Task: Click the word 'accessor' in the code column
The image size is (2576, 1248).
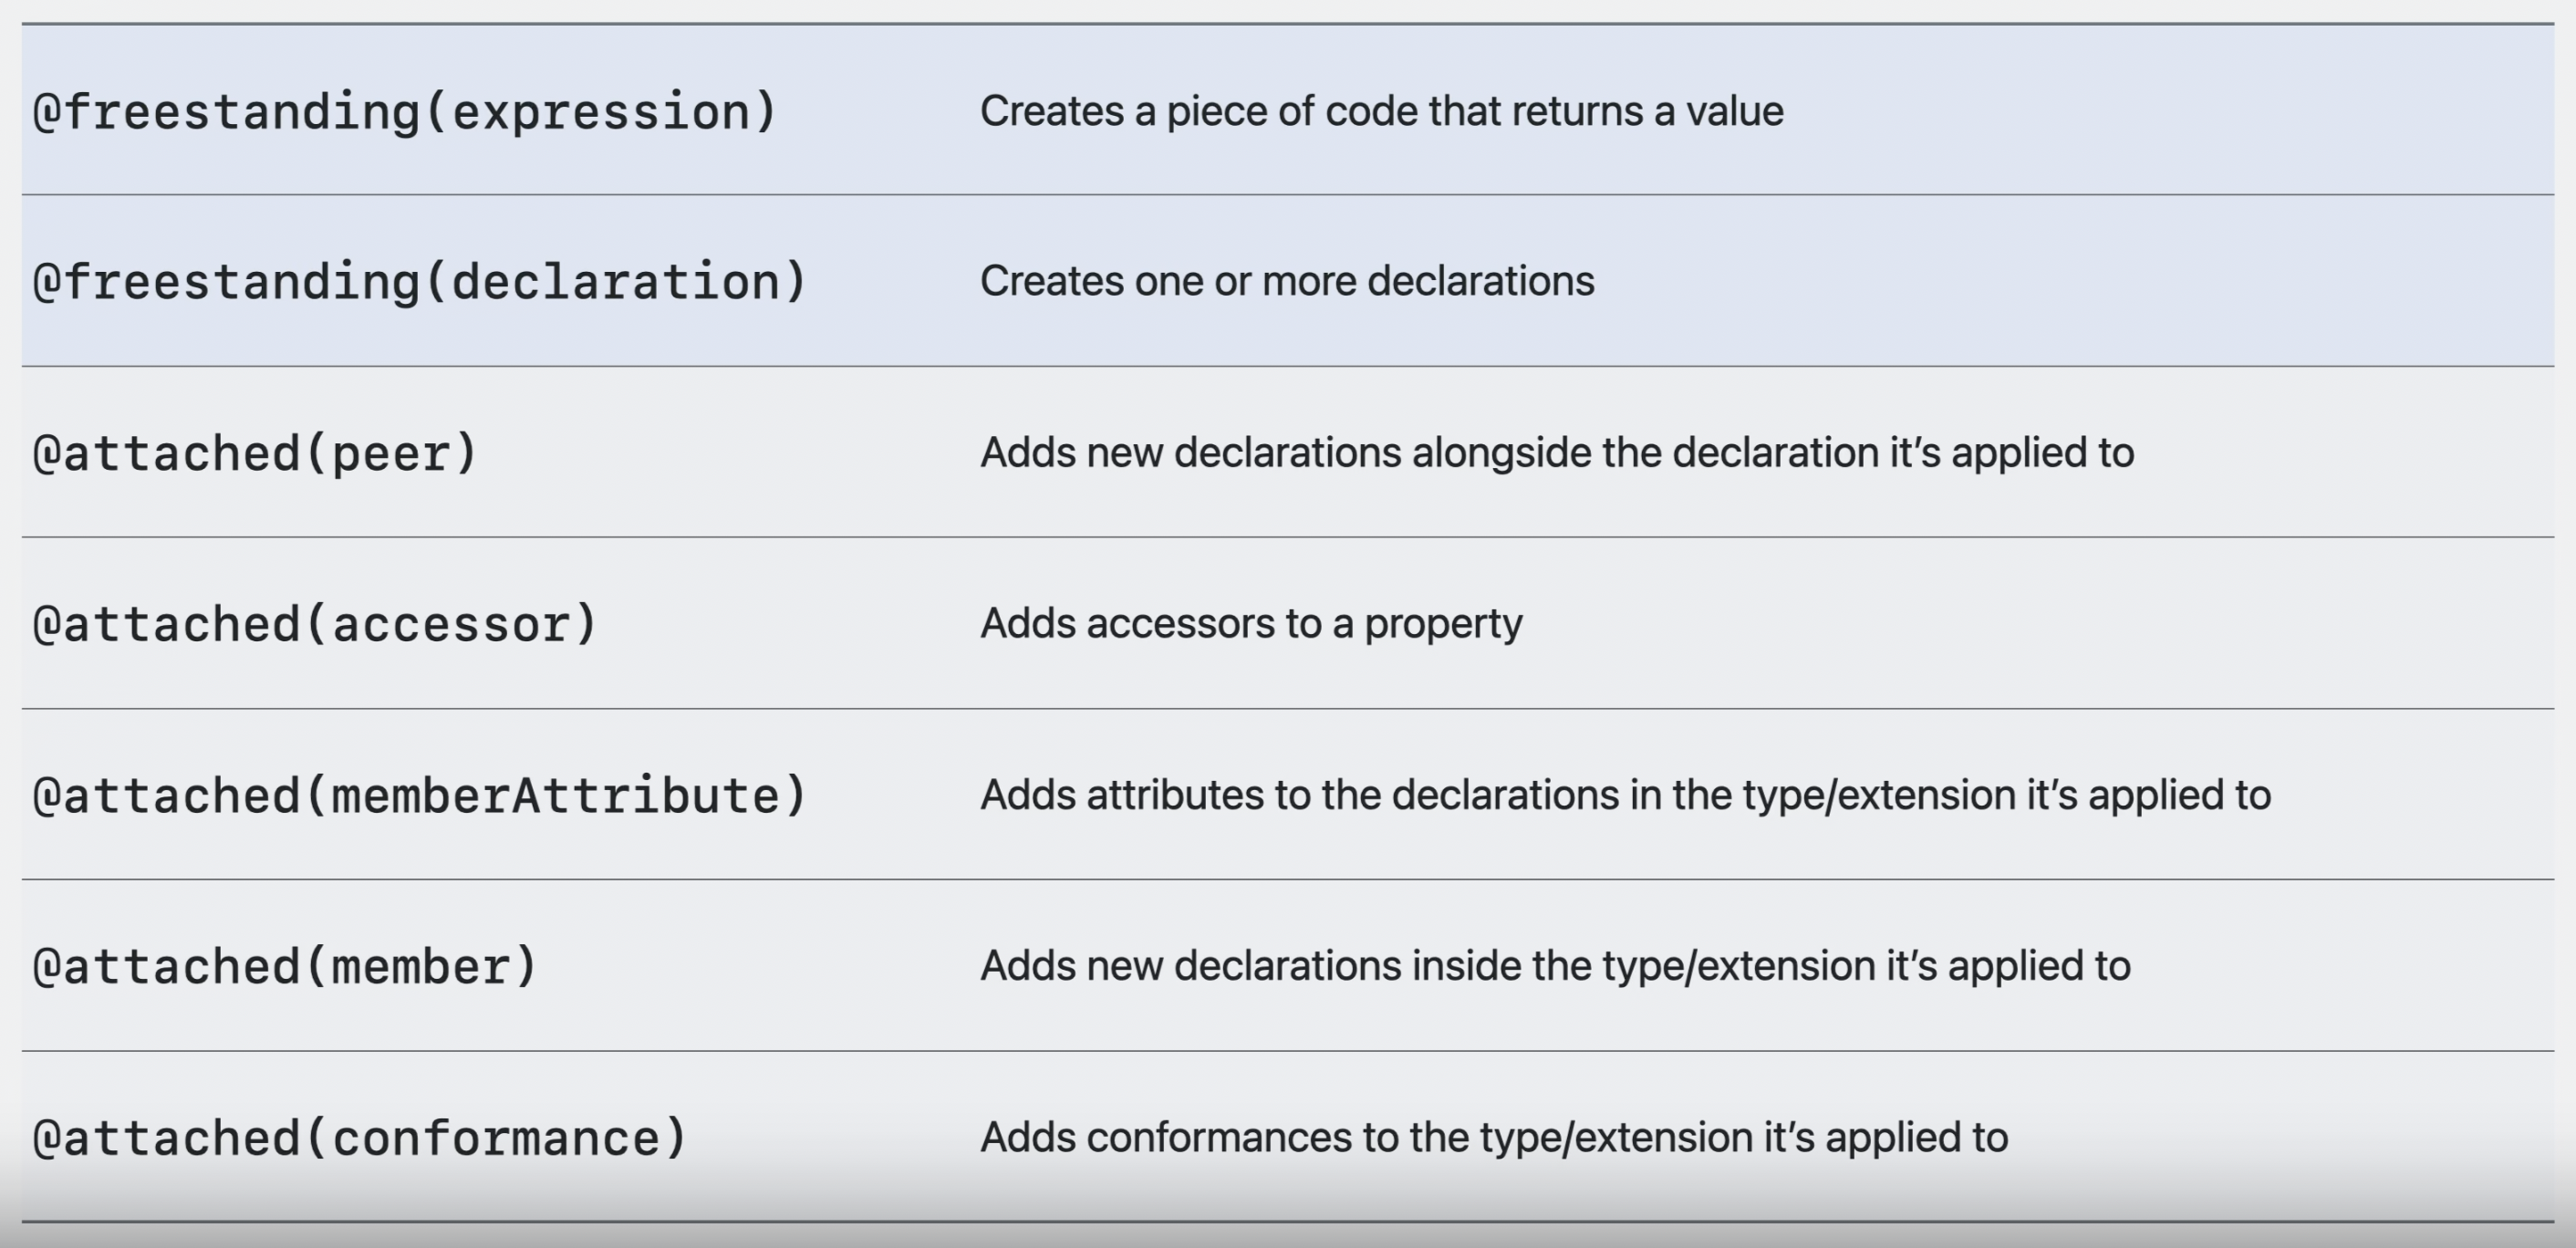Action: 450,625
